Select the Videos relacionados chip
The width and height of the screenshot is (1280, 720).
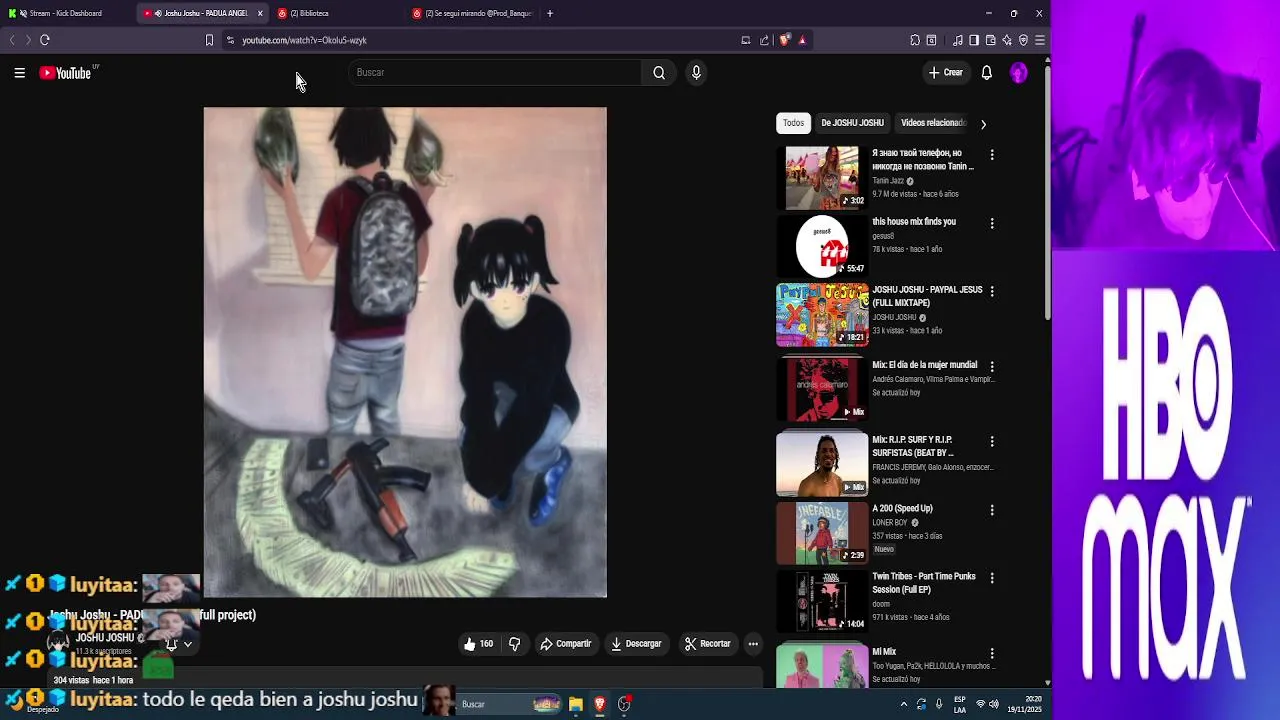(933, 123)
